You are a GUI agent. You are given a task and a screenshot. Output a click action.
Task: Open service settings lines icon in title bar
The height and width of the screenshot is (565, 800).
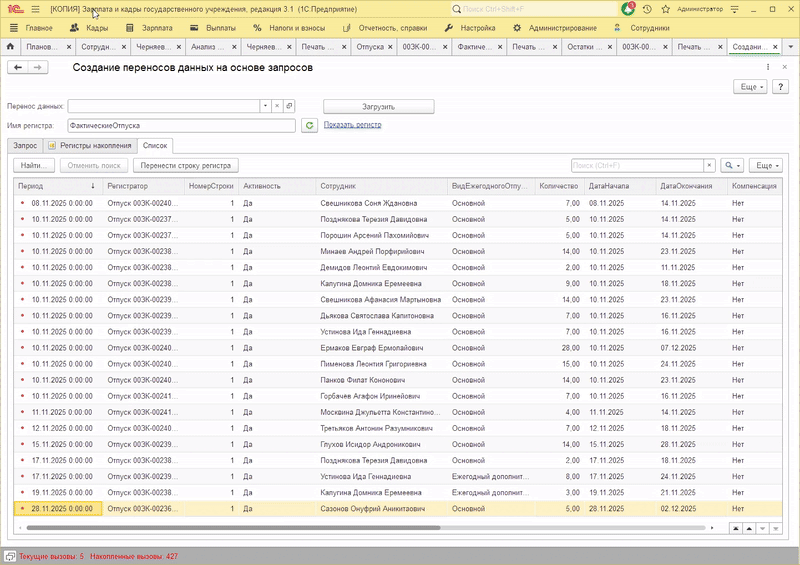(735, 9)
